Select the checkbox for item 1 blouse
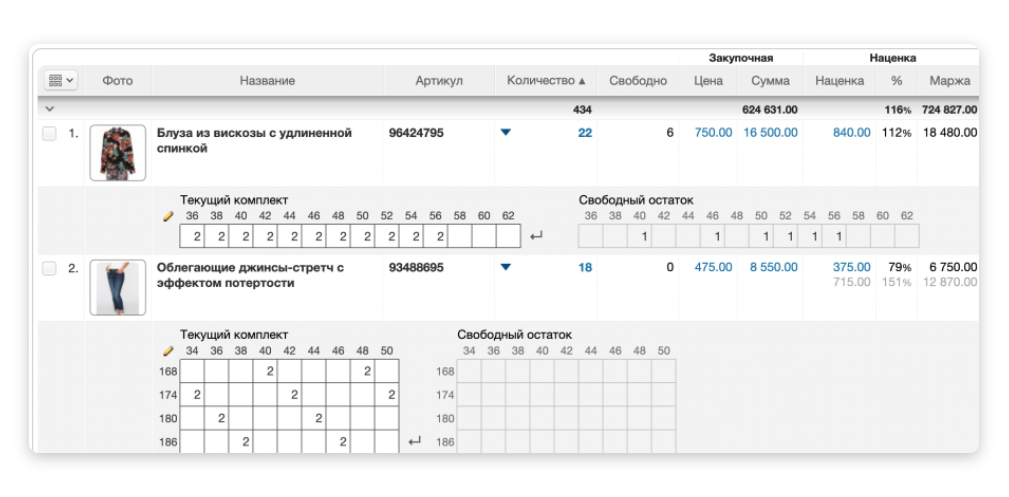The height and width of the screenshot is (497, 1009). point(49,133)
